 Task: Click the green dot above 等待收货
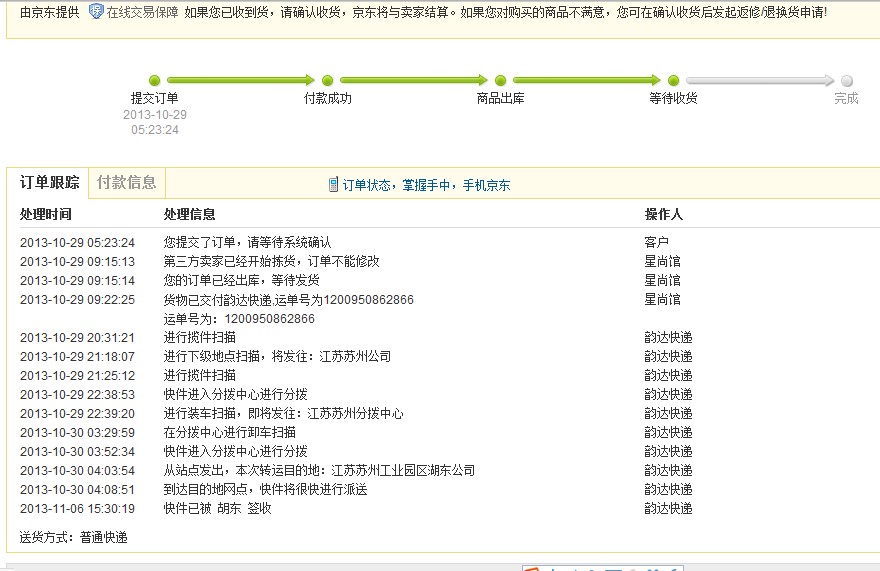(x=673, y=81)
